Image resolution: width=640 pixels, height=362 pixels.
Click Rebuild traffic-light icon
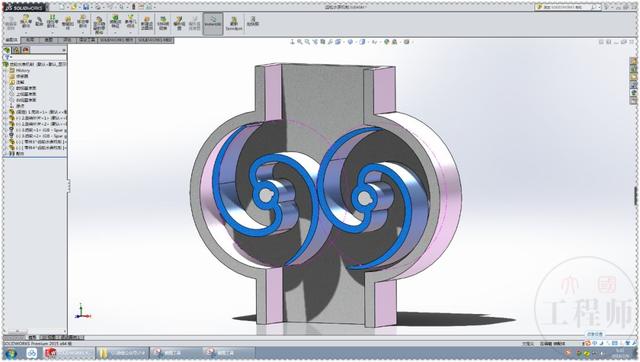click(133, 7)
